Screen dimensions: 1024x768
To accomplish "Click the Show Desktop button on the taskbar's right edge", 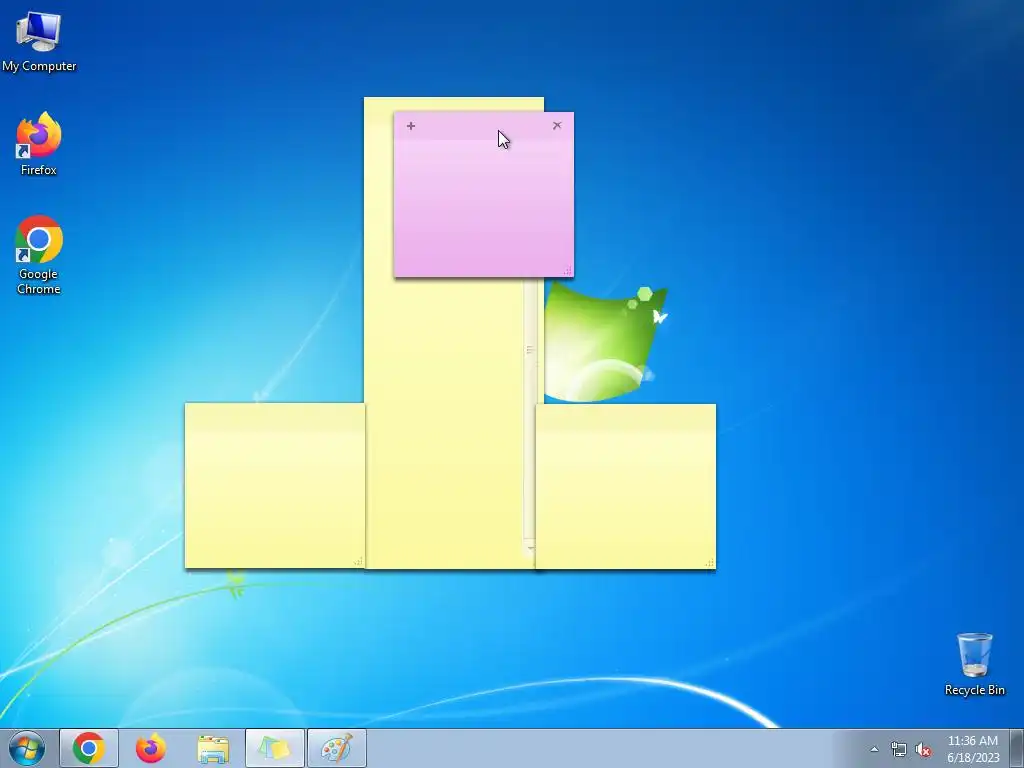I will tap(1017, 748).
